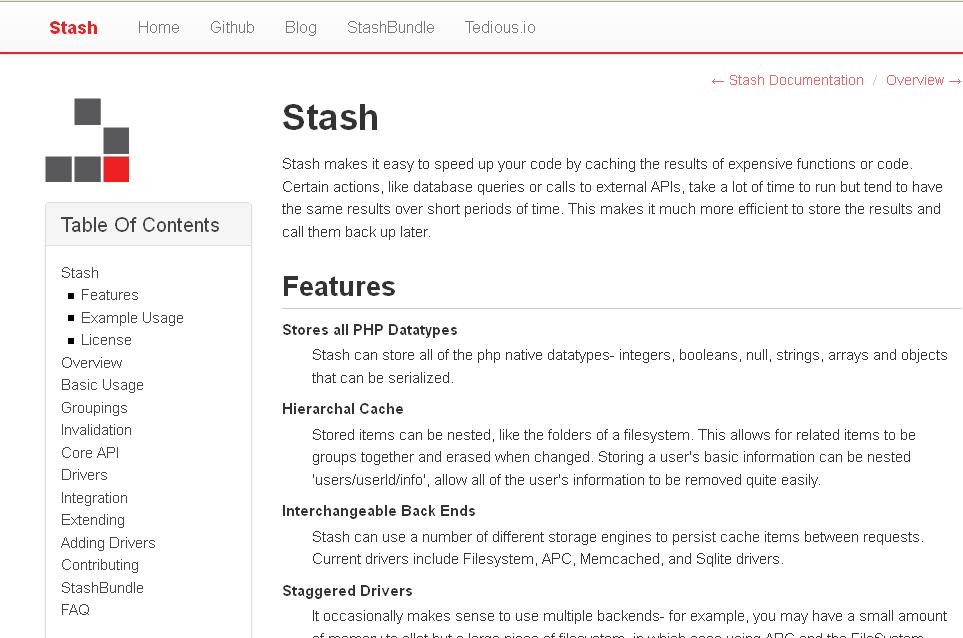Open the Adding Drivers sidebar link
Image resolution: width=963 pixels, height=638 pixels.
tap(108, 543)
